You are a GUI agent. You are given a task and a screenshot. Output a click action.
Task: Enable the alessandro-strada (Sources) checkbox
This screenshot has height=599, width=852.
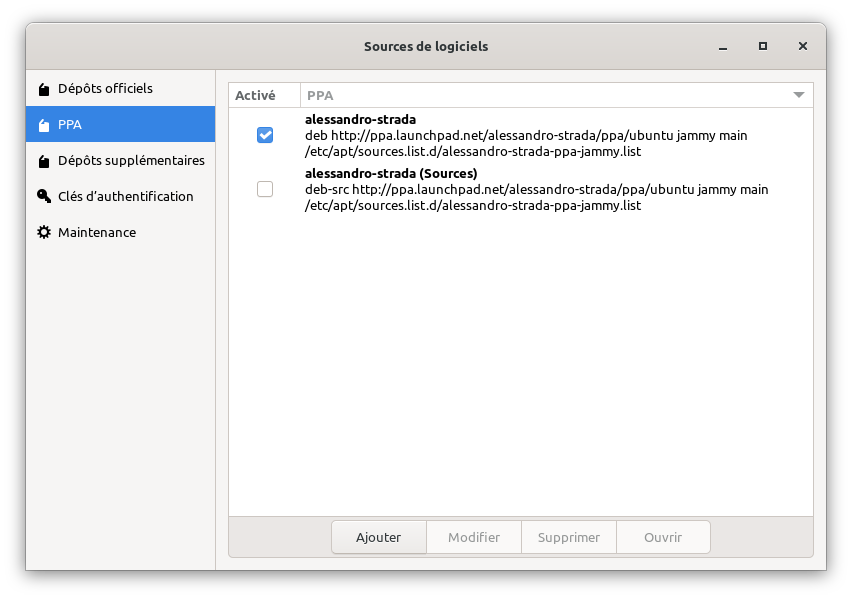pos(265,189)
